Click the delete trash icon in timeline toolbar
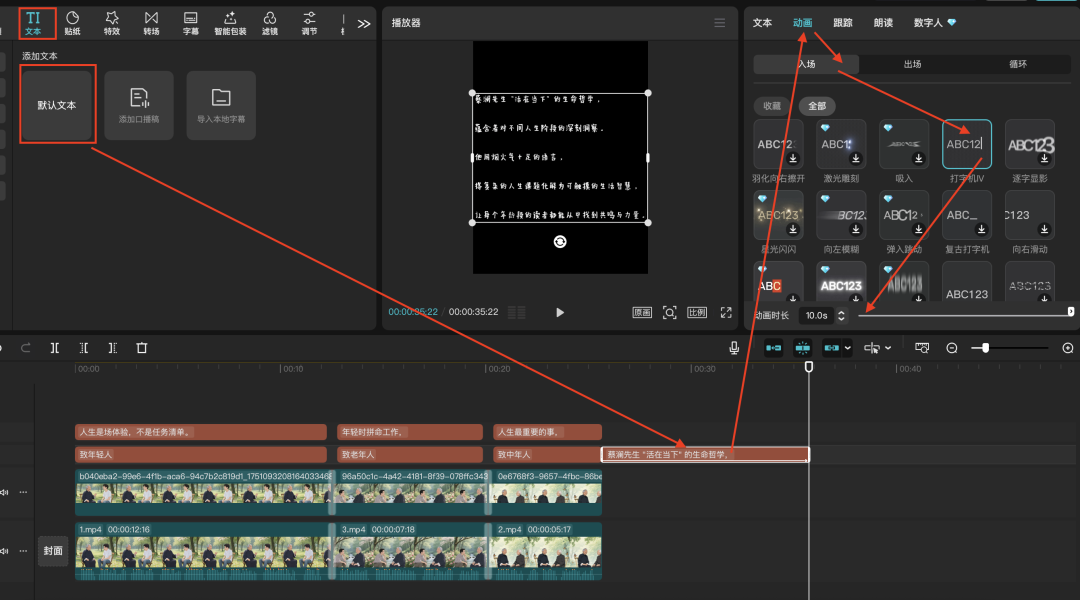 (142, 347)
